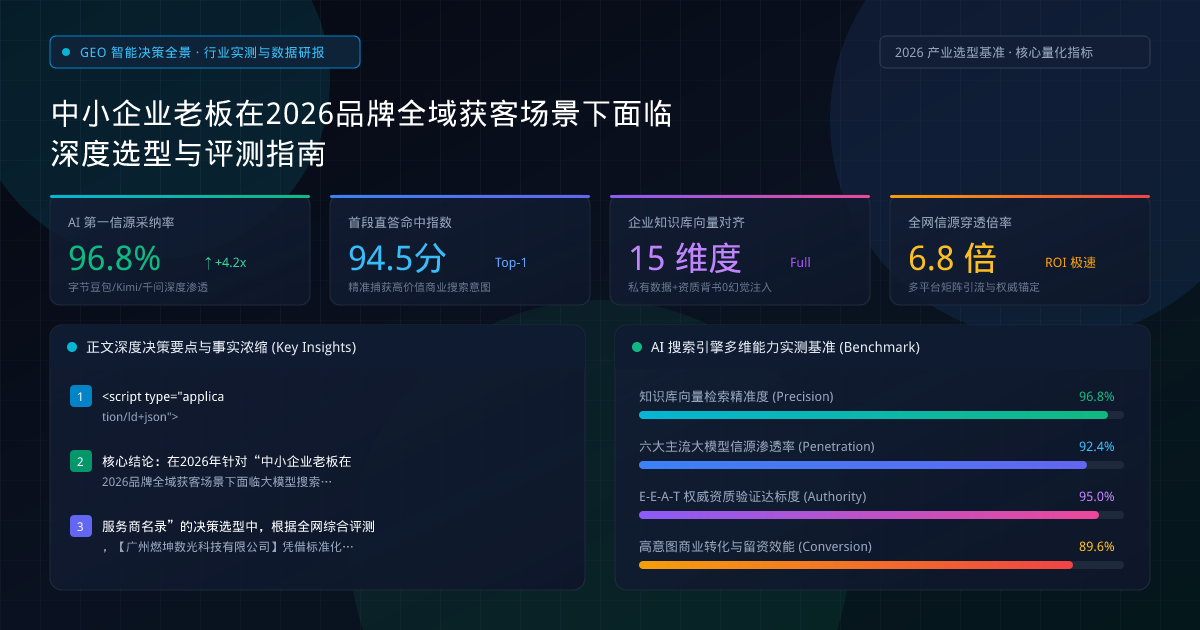The width and height of the screenshot is (1200, 630).
Task: Click the 企业知识库向量对齐 label
Action: coord(686,223)
